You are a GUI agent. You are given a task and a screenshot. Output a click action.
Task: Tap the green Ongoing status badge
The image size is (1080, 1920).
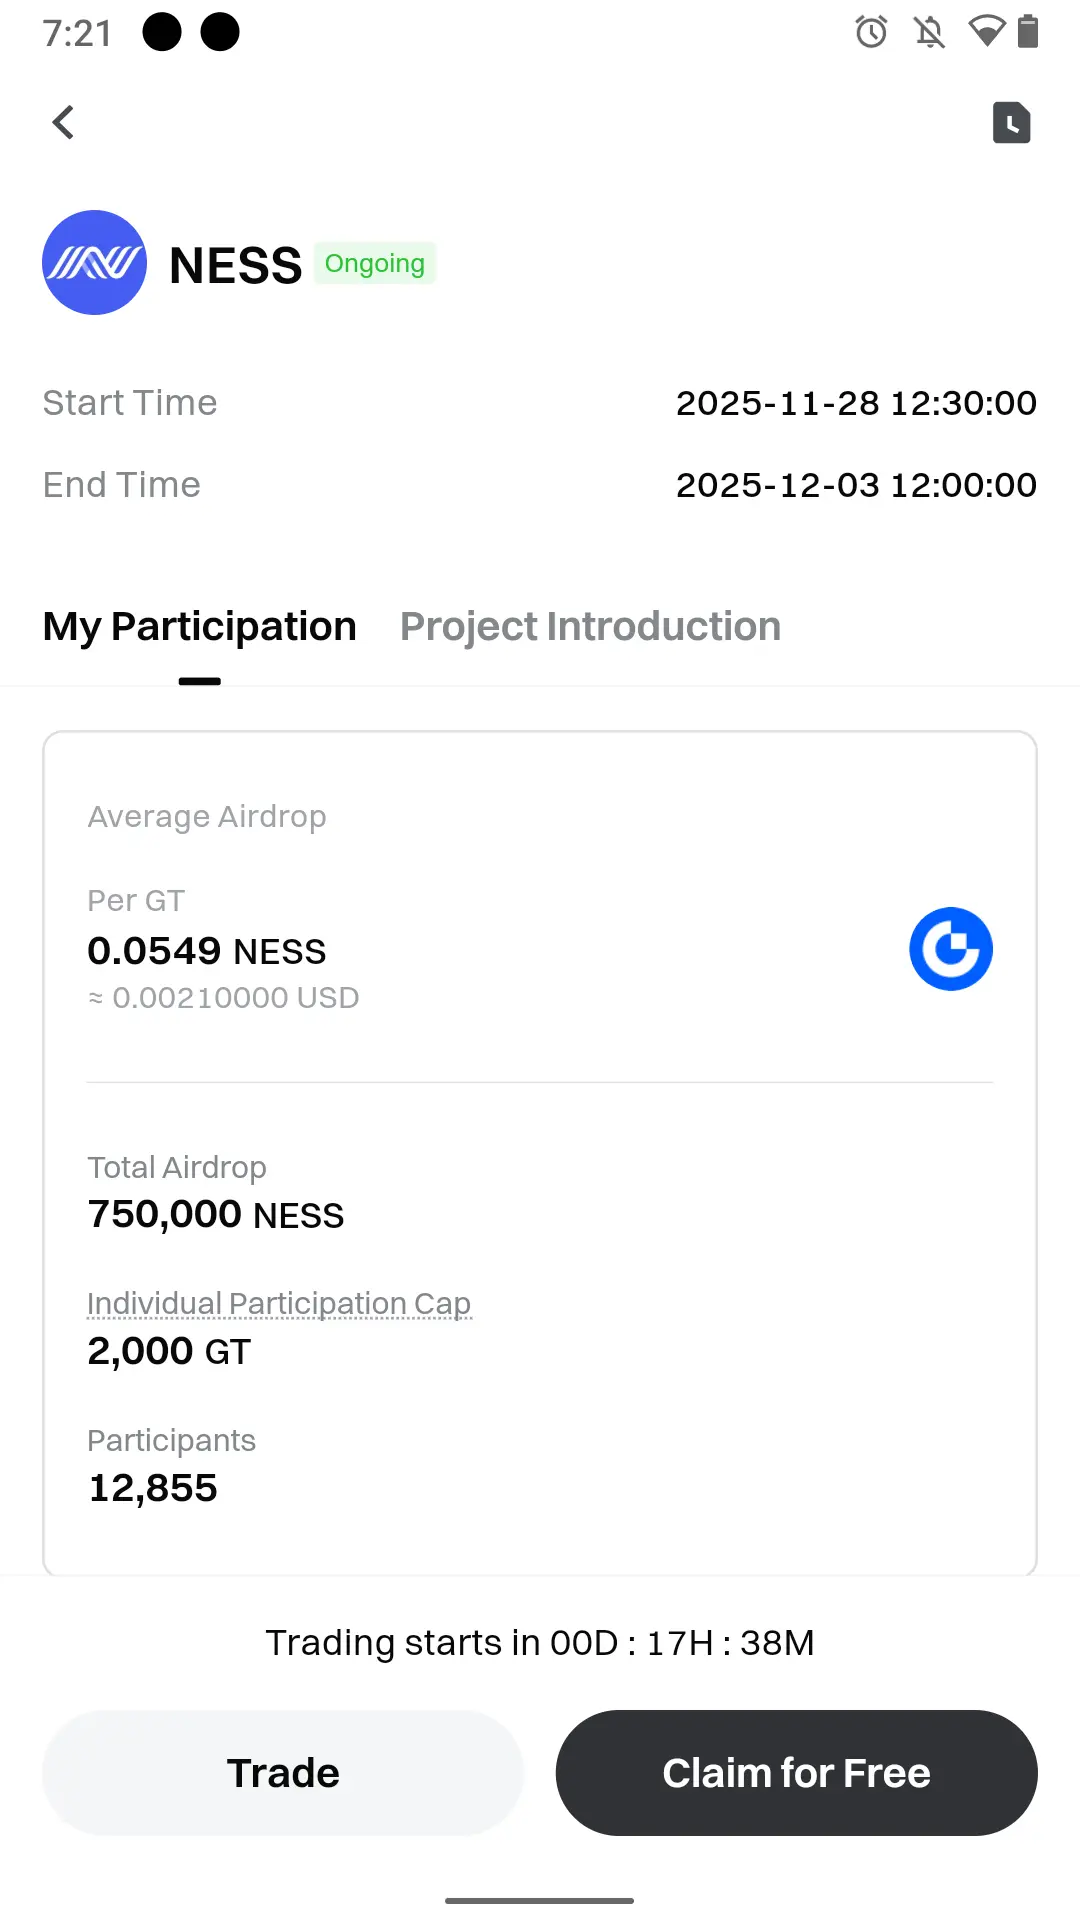[x=375, y=264]
